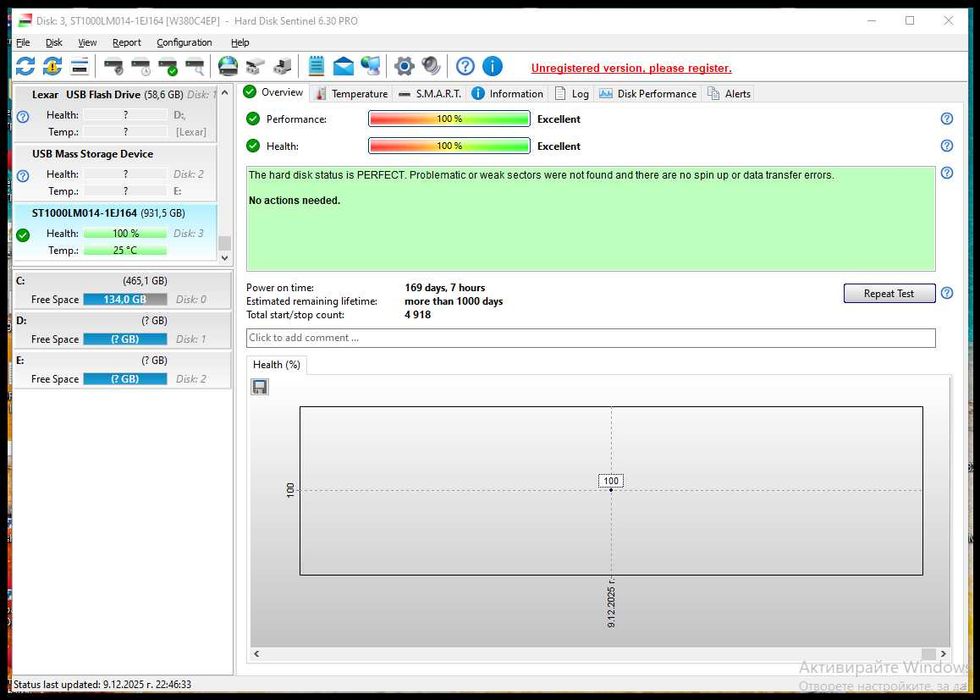The width and height of the screenshot is (980, 700).
Task: Click the floppy disk save icon above graph
Action: coord(259,388)
